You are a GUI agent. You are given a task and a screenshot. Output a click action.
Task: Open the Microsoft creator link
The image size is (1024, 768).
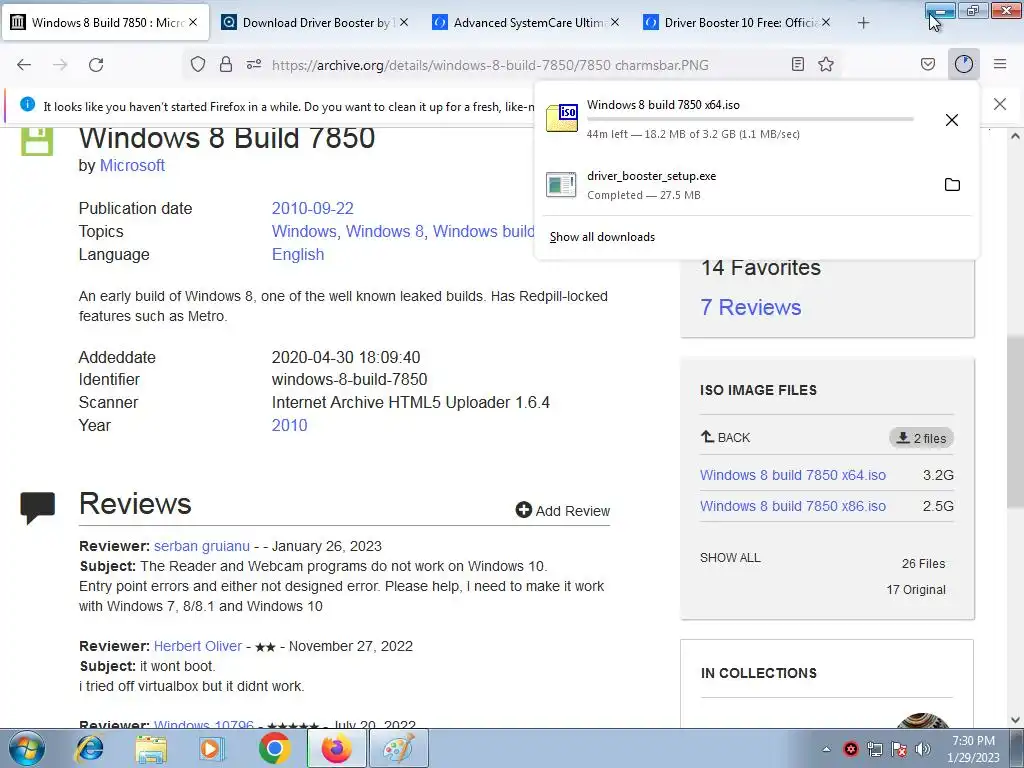[x=132, y=165]
